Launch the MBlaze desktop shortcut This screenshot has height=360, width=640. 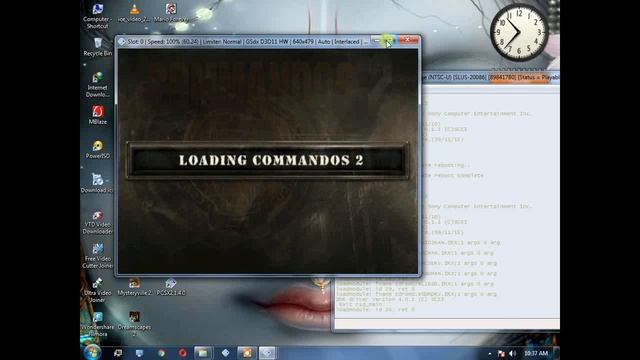[x=98, y=115]
